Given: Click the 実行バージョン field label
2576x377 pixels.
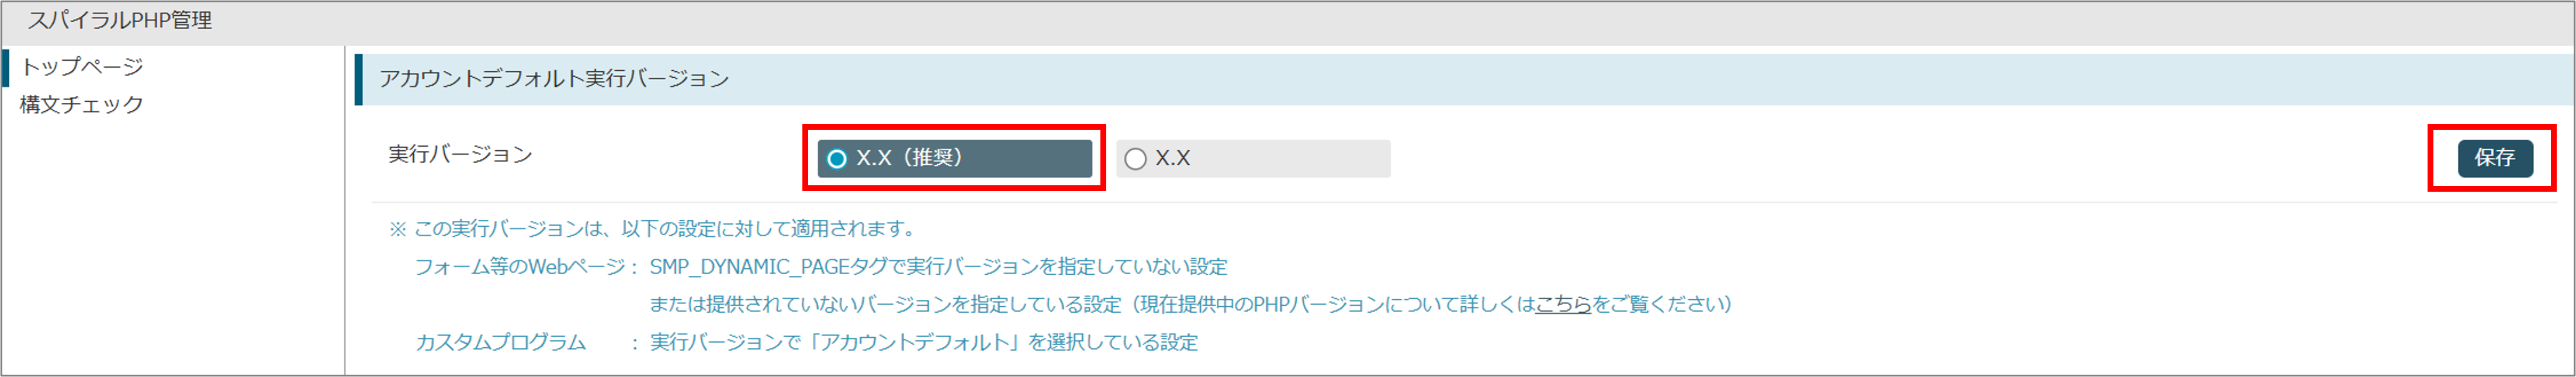Looking at the screenshot, I should click(x=460, y=154).
